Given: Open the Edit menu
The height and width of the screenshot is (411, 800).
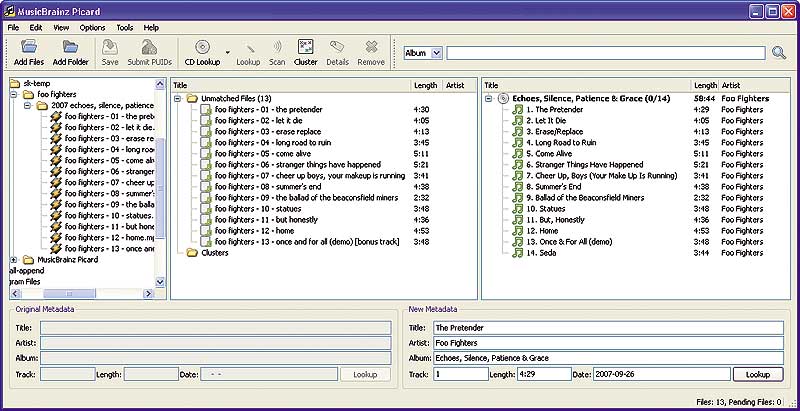Looking at the screenshot, I should click(36, 28).
